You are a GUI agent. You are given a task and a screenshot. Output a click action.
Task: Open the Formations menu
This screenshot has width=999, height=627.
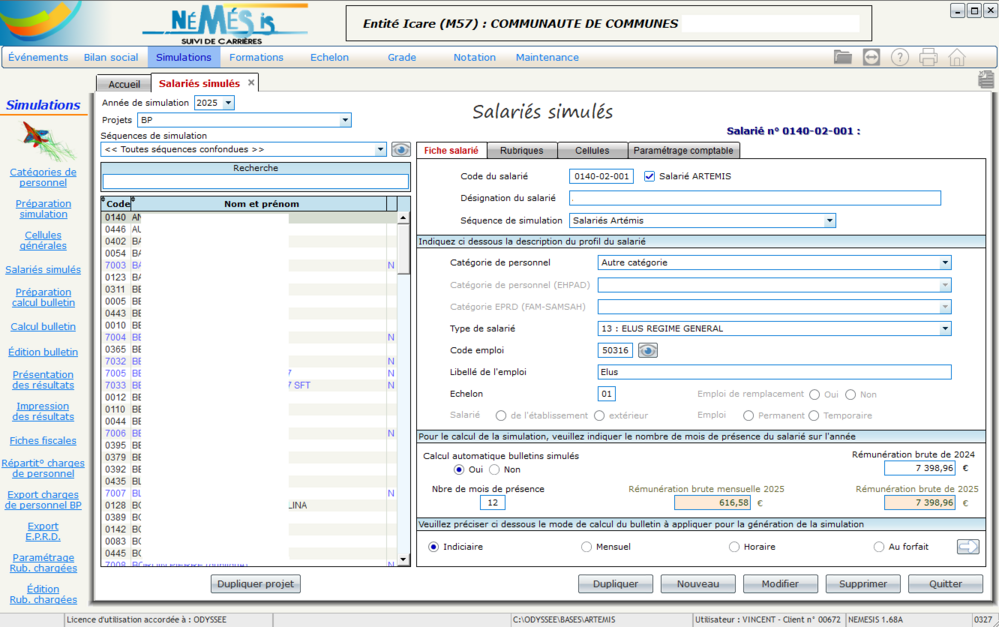[x=256, y=57]
